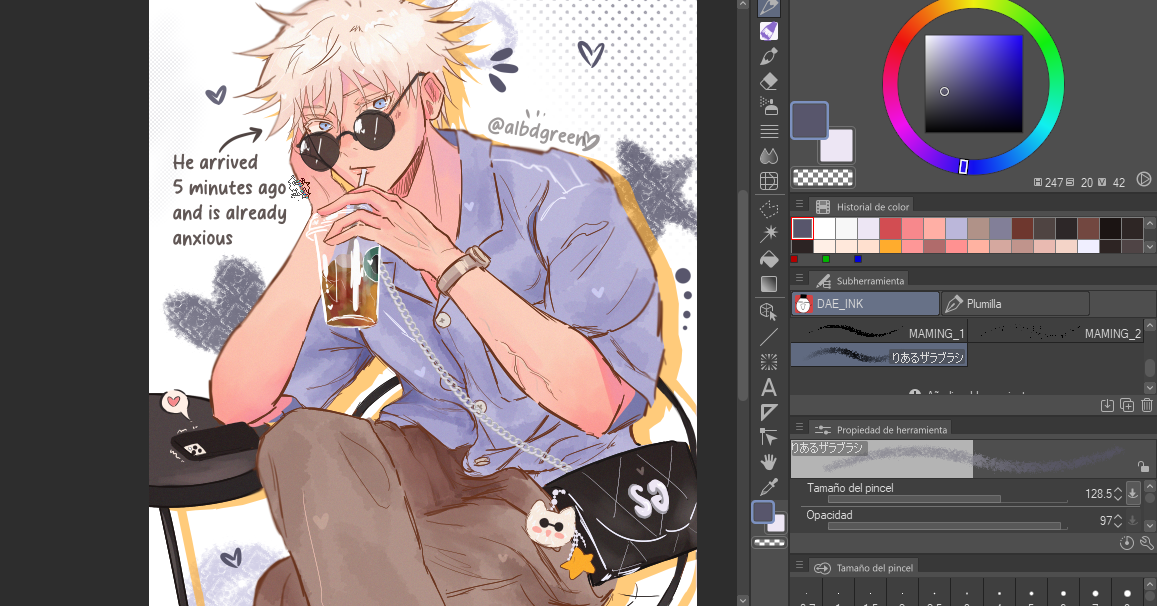This screenshot has height=606, width=1157.
Task: Open the Subherramienta panel menu
Action: pos(799,279)
